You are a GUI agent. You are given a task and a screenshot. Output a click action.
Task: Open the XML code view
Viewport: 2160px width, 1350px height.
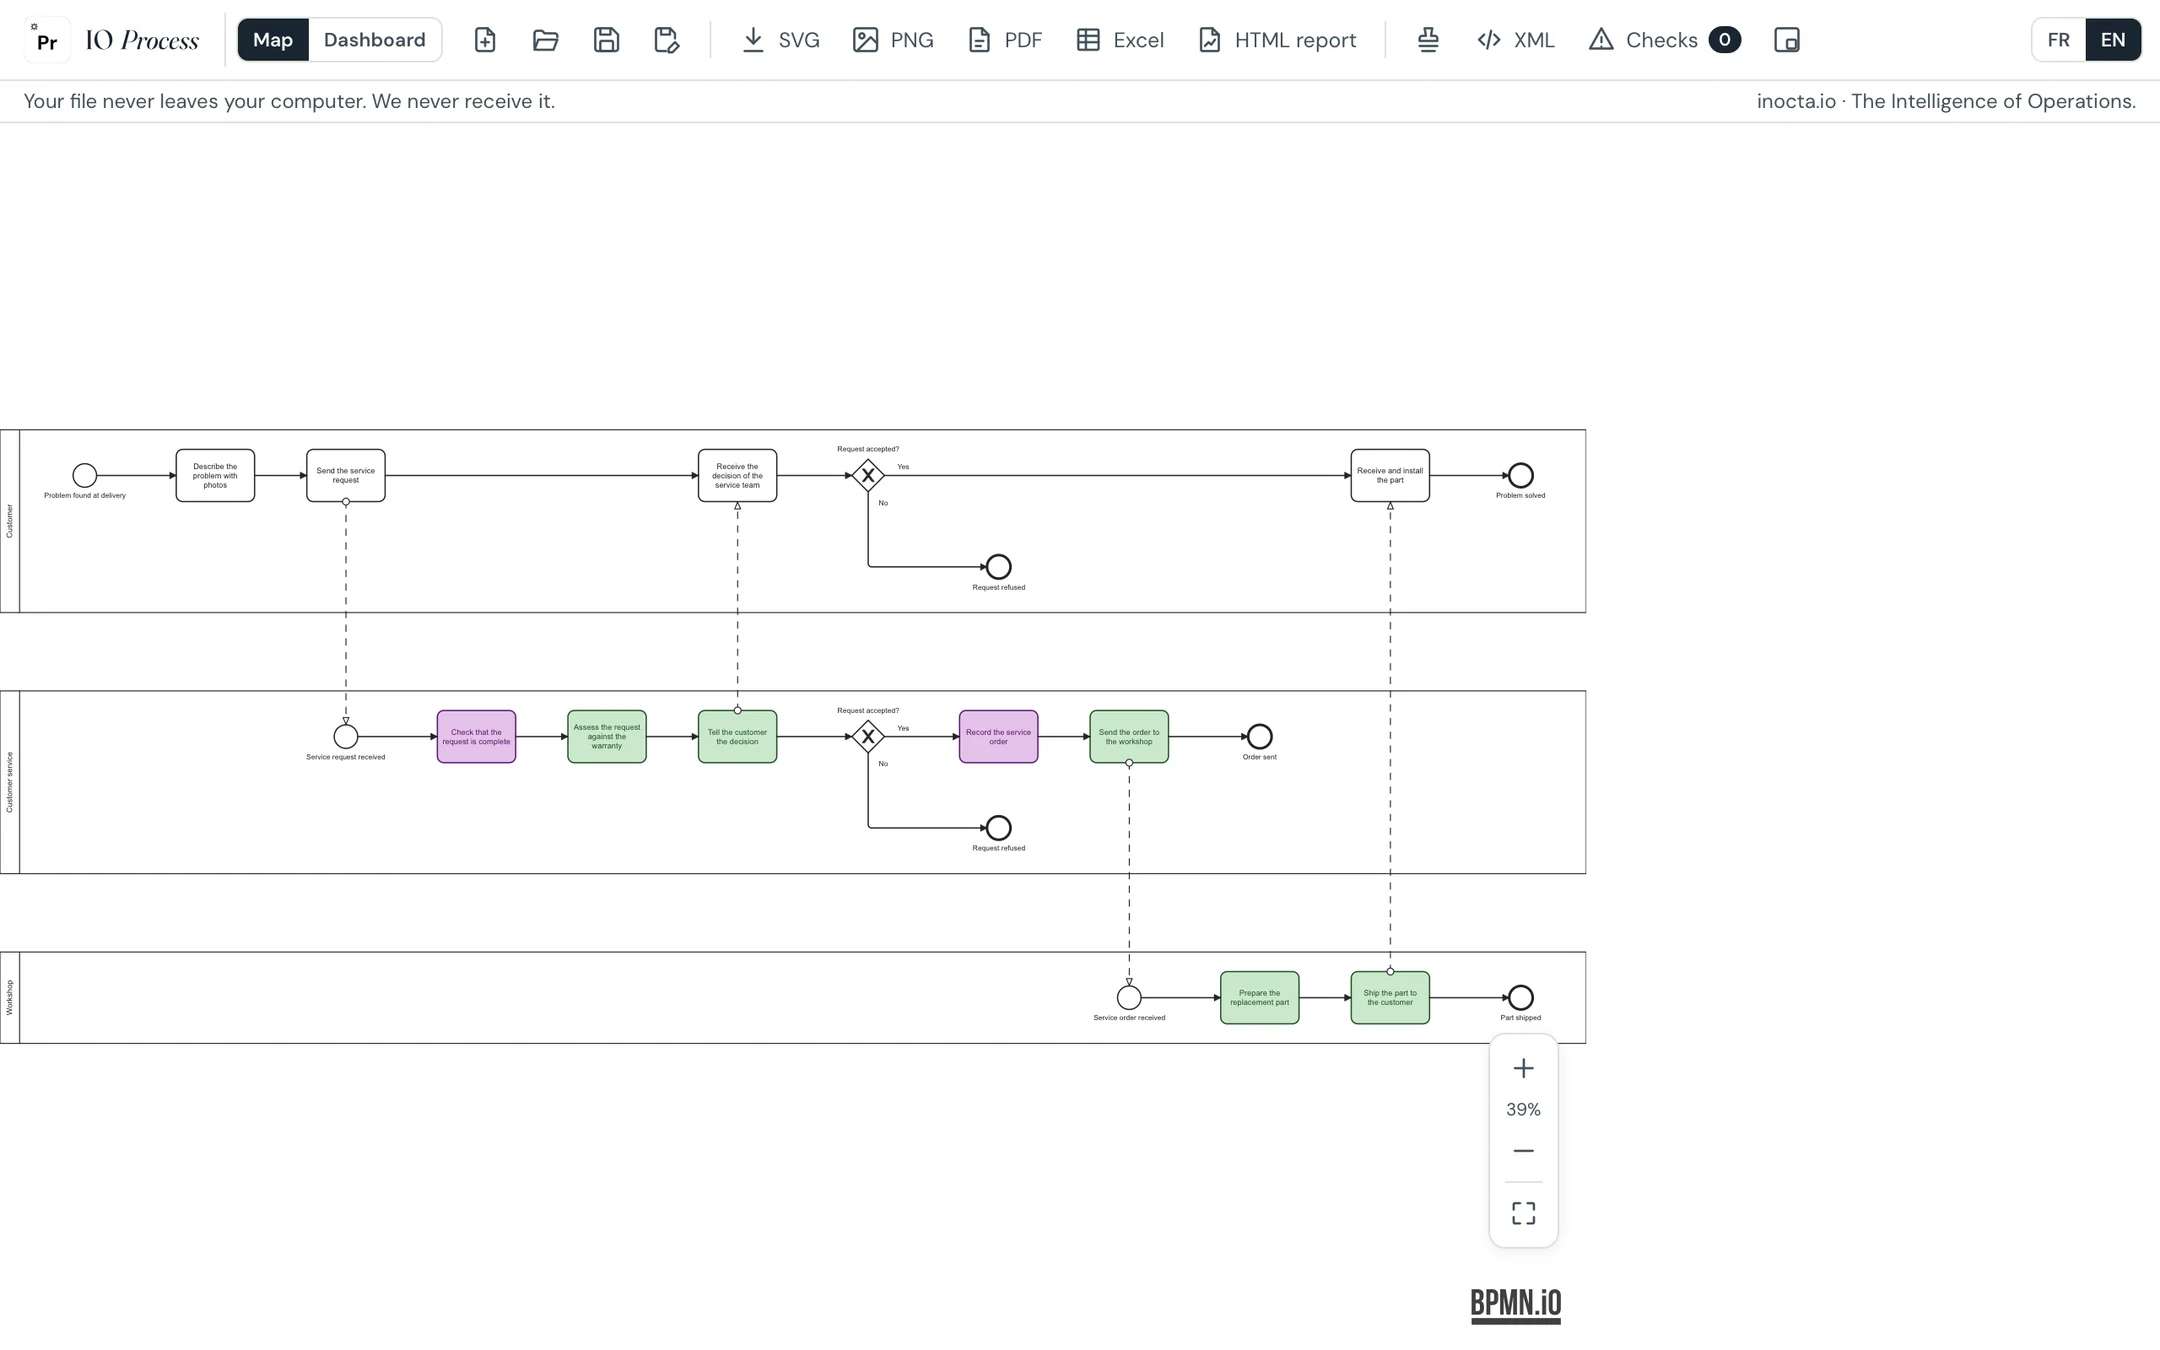pos(1516,40)
